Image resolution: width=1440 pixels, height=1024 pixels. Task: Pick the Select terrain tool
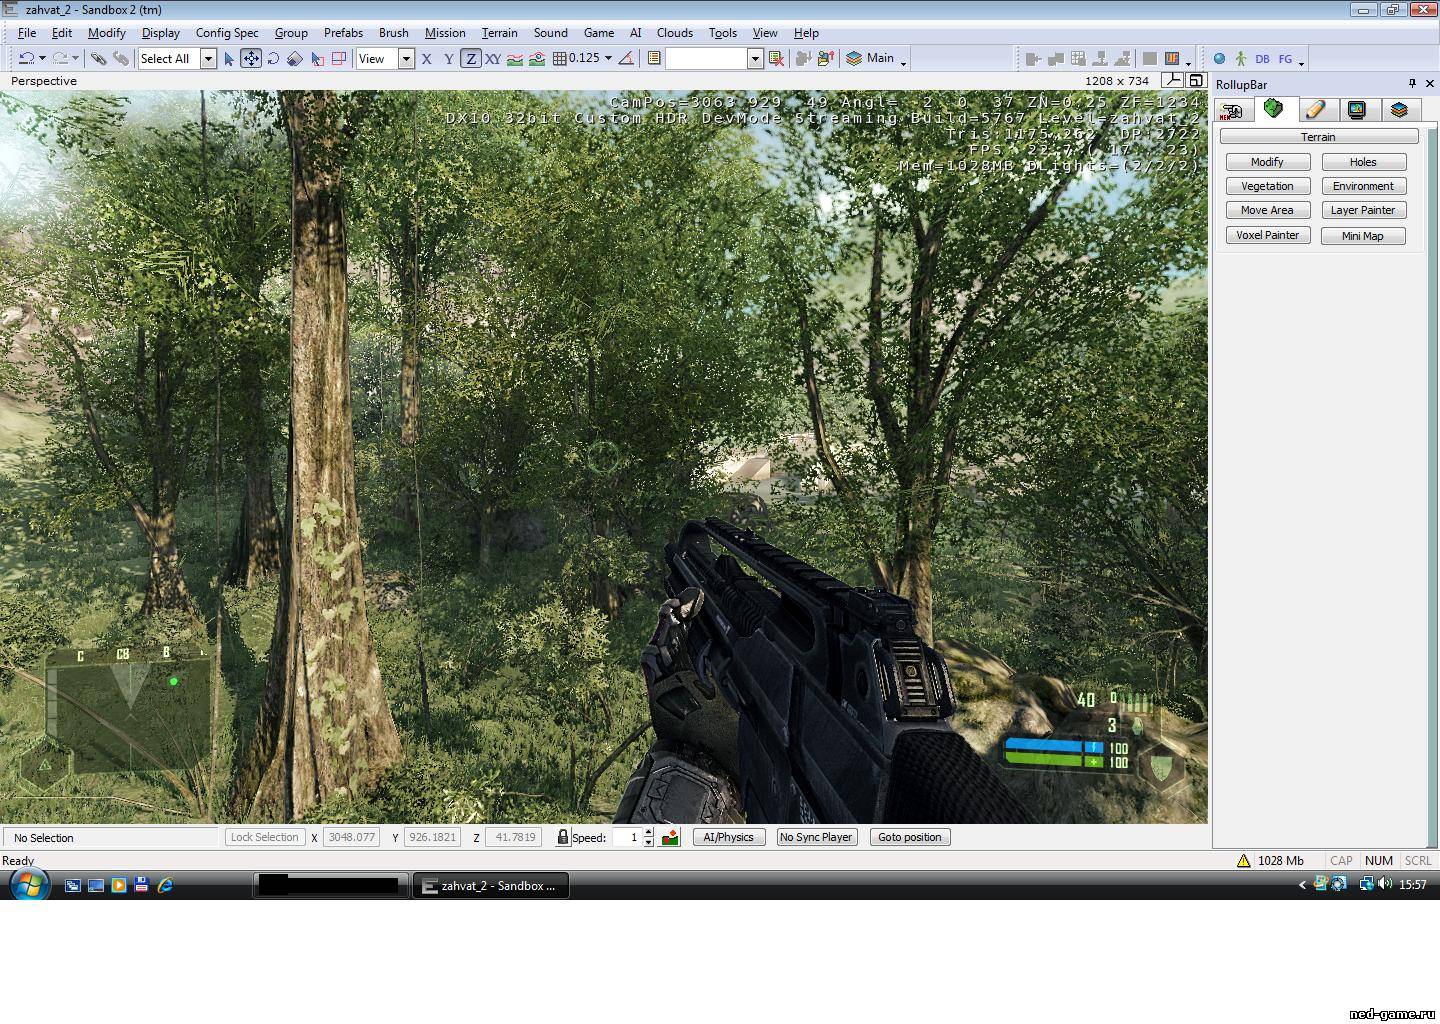coord(317,59)
